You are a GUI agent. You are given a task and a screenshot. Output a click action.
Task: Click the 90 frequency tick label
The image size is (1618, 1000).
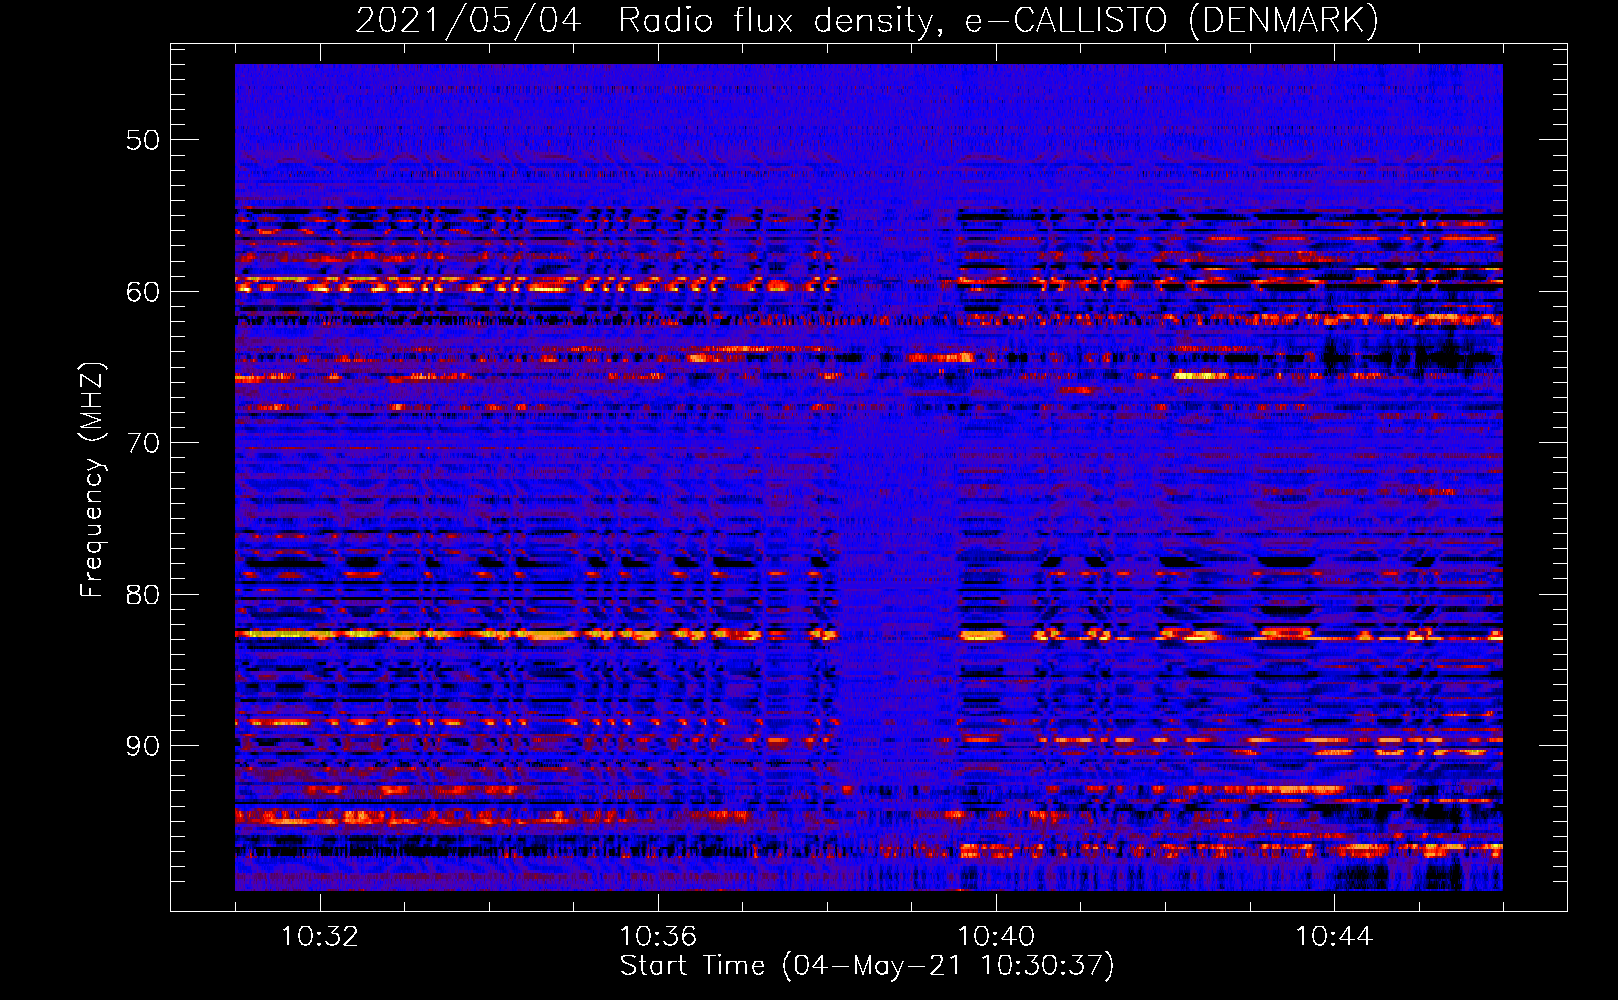pyautogui.click(x=142, y=747)
